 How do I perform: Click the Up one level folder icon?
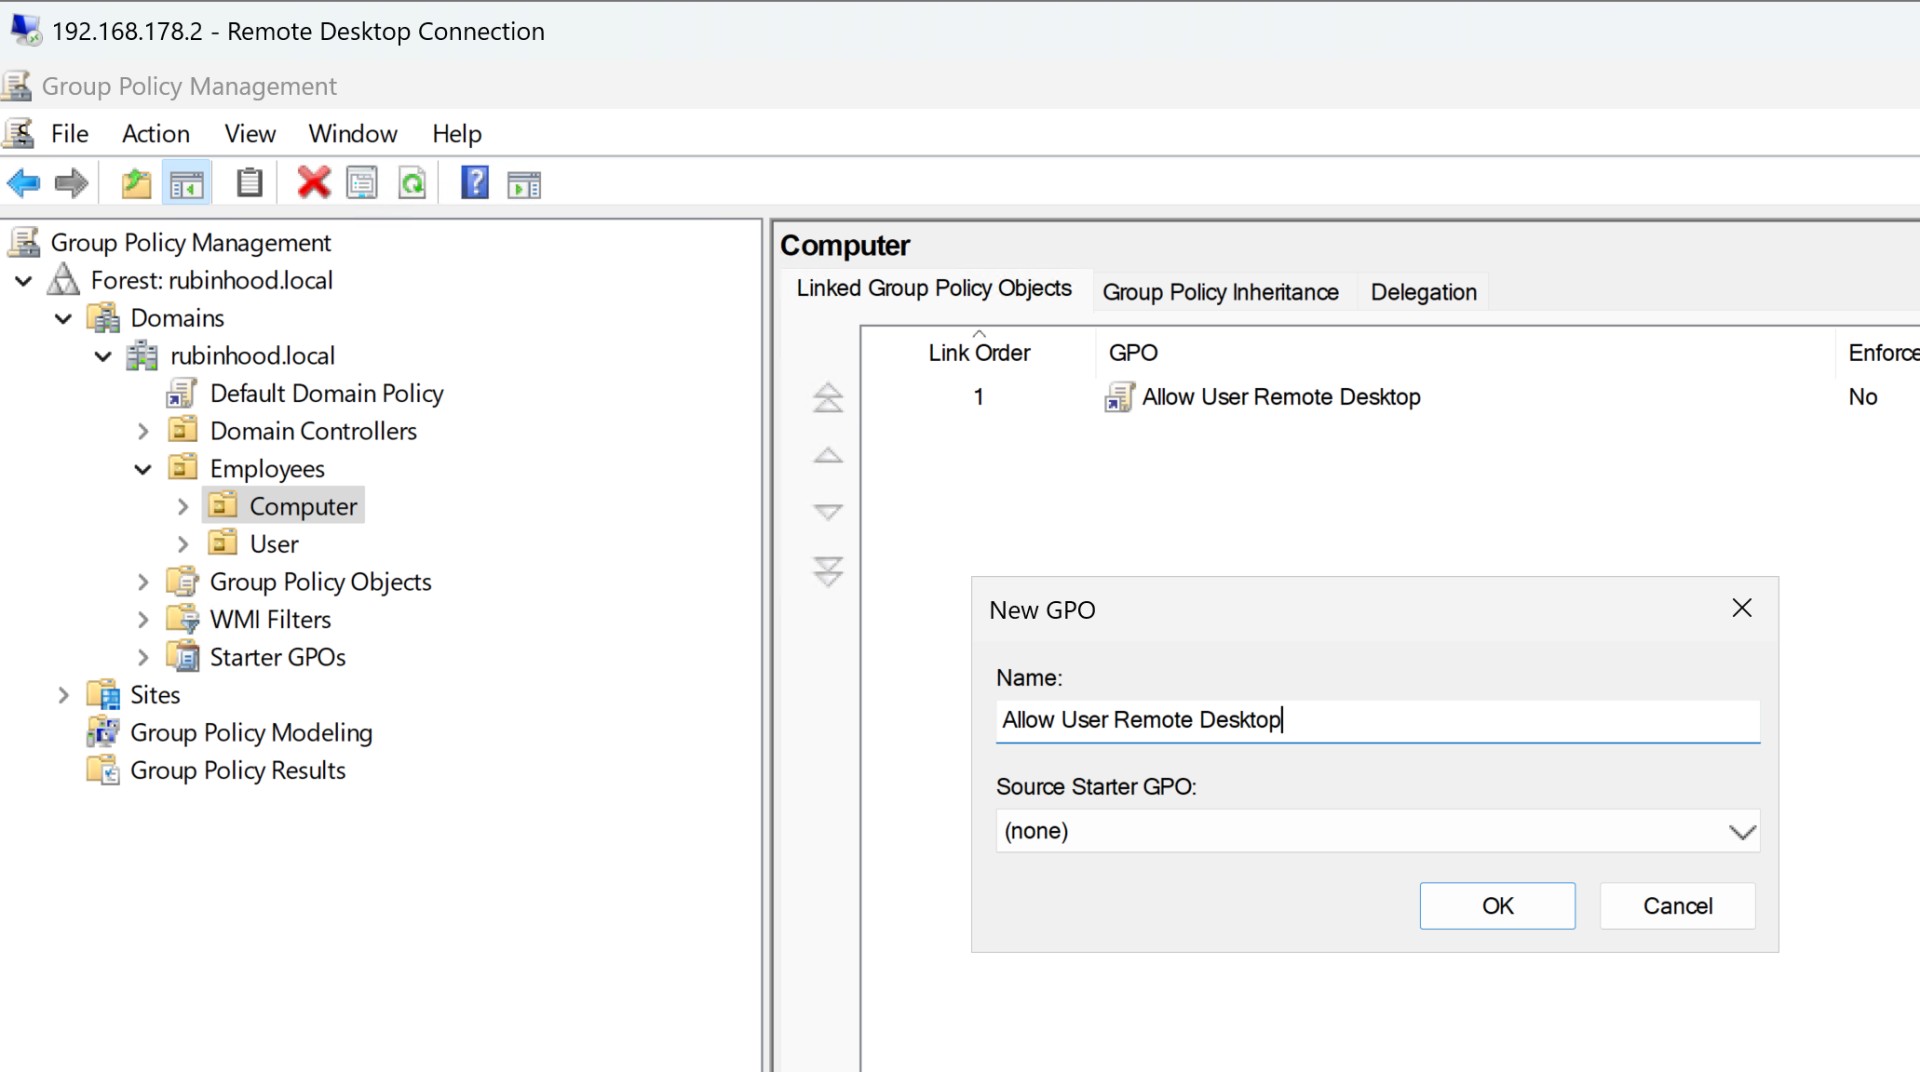tap(136, 184)
